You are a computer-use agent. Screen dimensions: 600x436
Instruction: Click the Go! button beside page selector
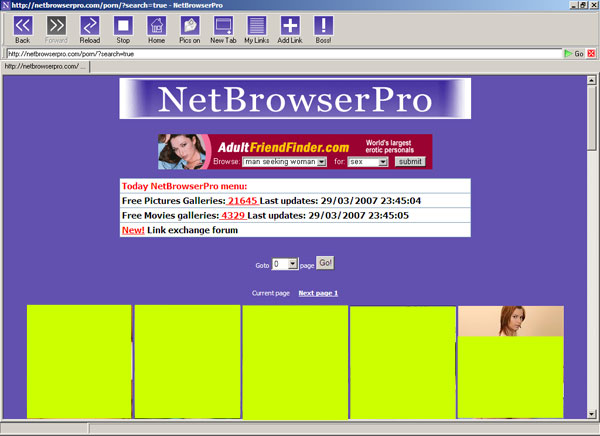(x=325, y=263)
